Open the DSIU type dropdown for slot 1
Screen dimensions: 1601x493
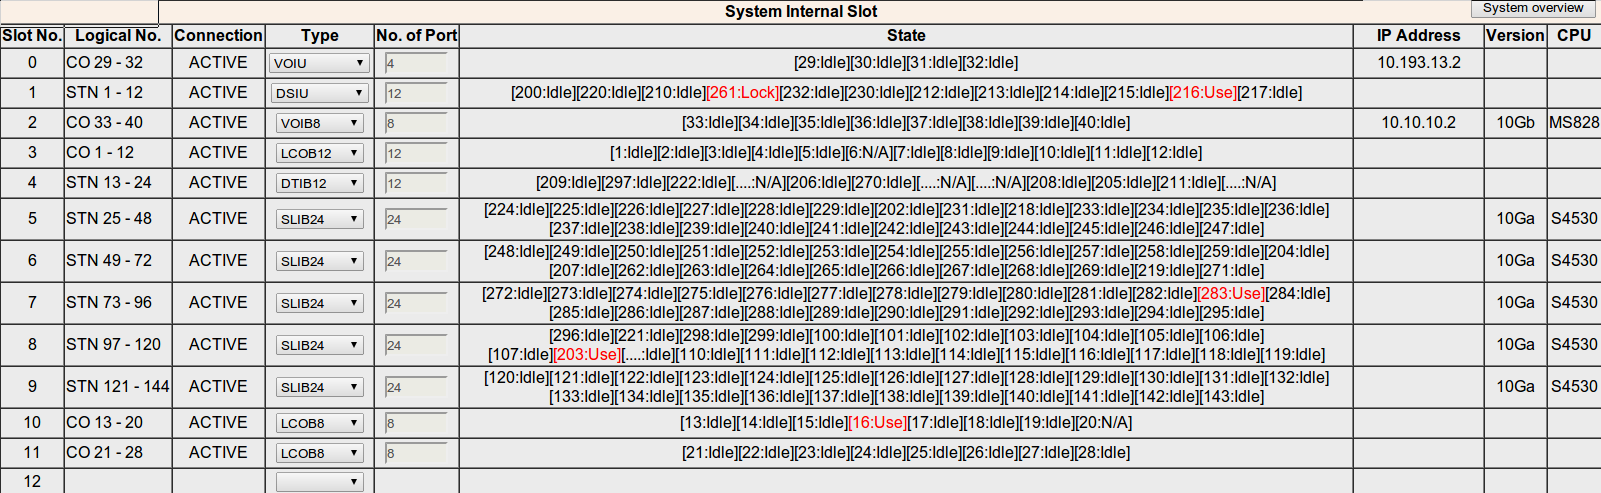[319, 93]
